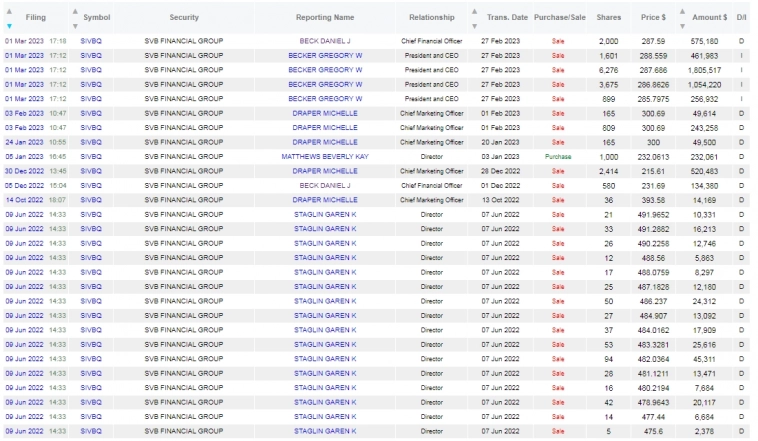The height and width of the screenshot is (441, 758).
Task: Click the D/I column header
Action: 741,17
